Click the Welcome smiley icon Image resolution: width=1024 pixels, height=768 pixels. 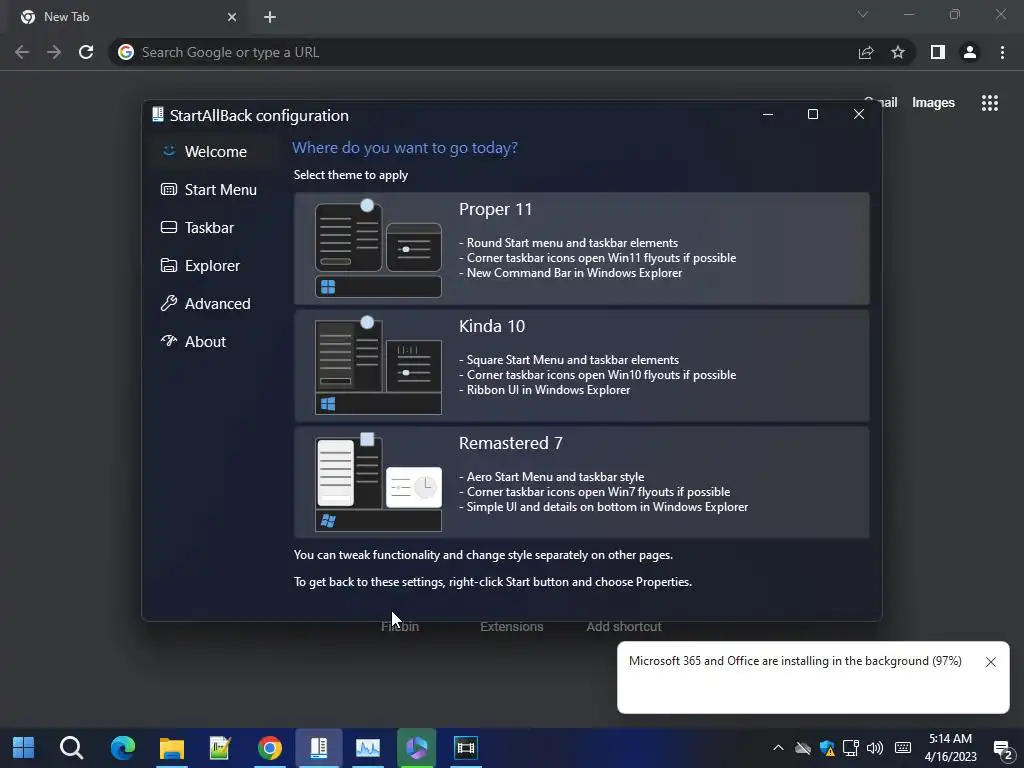click(x=168, y=151)
